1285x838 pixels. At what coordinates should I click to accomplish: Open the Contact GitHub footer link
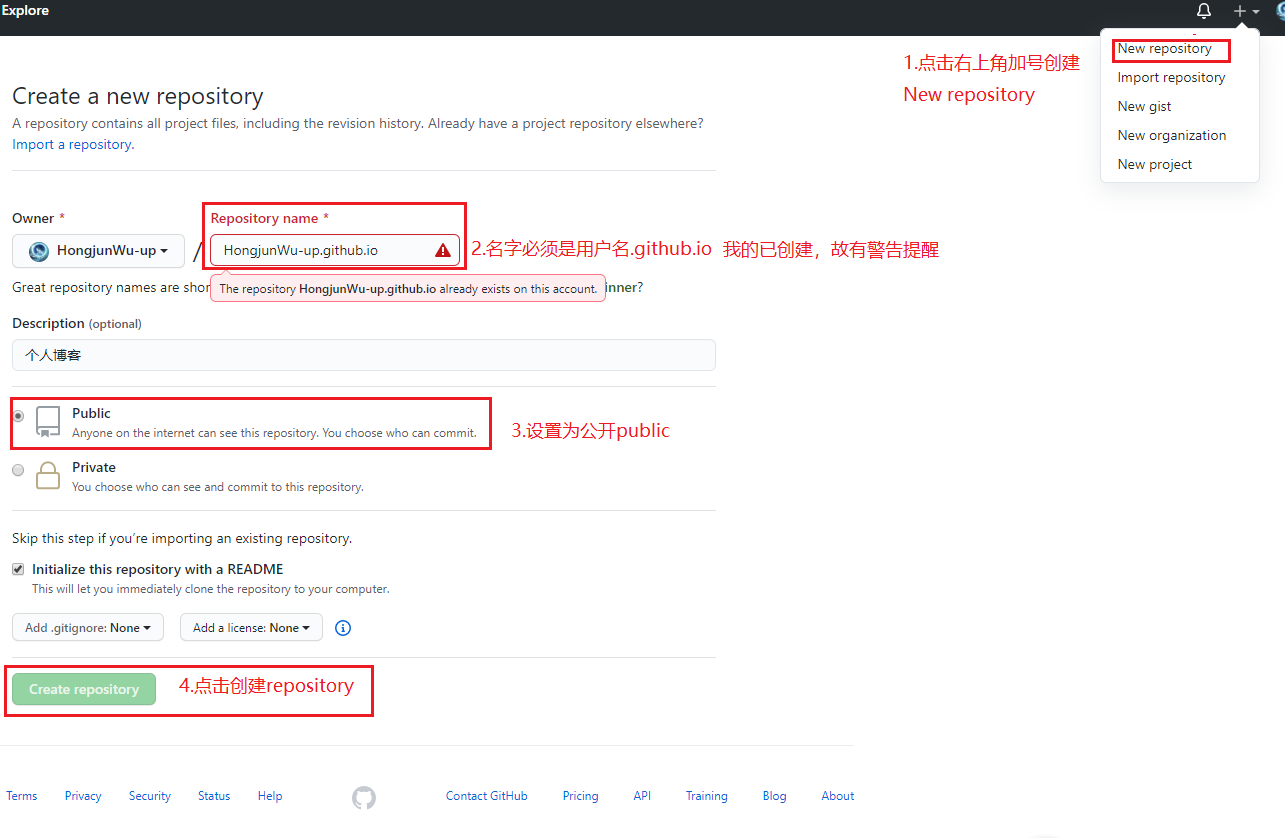[487, 796]
